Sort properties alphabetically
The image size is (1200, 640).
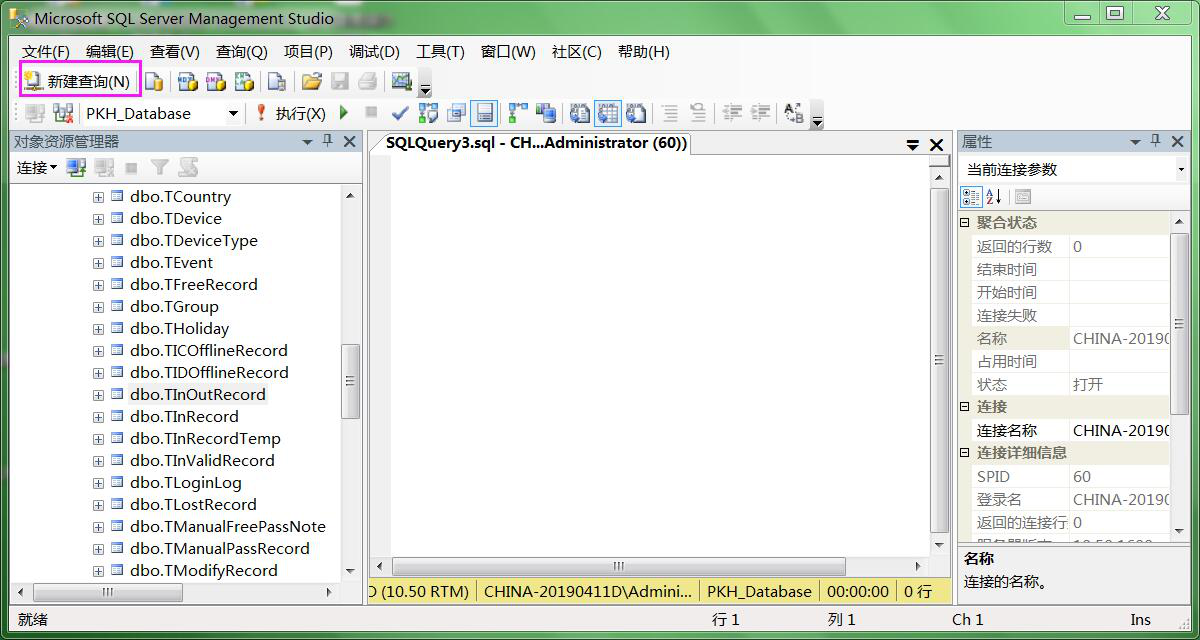[x=994, y=197]
